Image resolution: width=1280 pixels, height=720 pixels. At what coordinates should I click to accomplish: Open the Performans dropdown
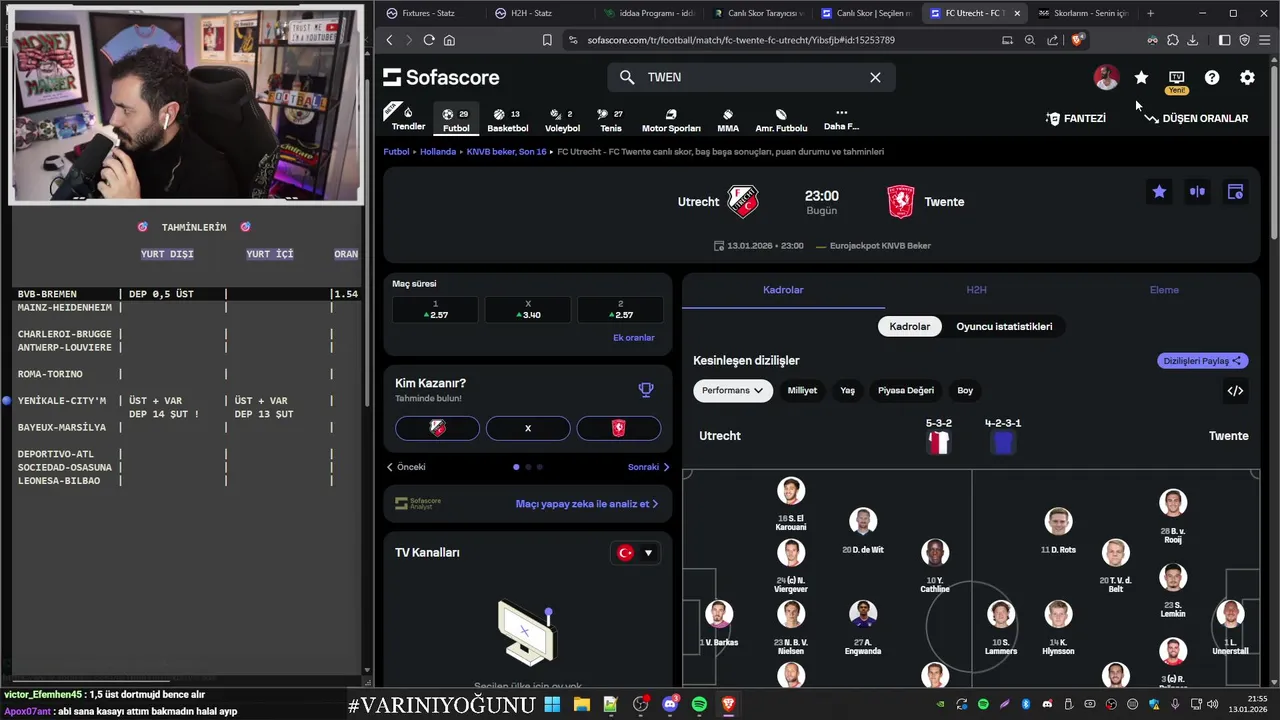point(733,391)
